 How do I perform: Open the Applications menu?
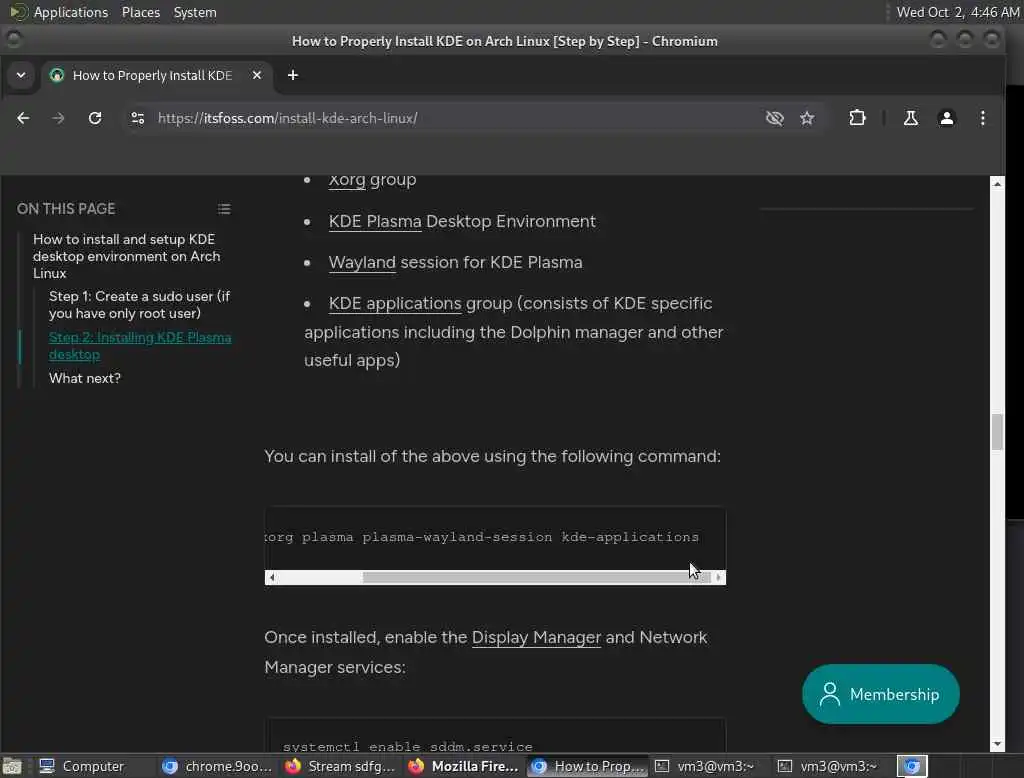60,12
